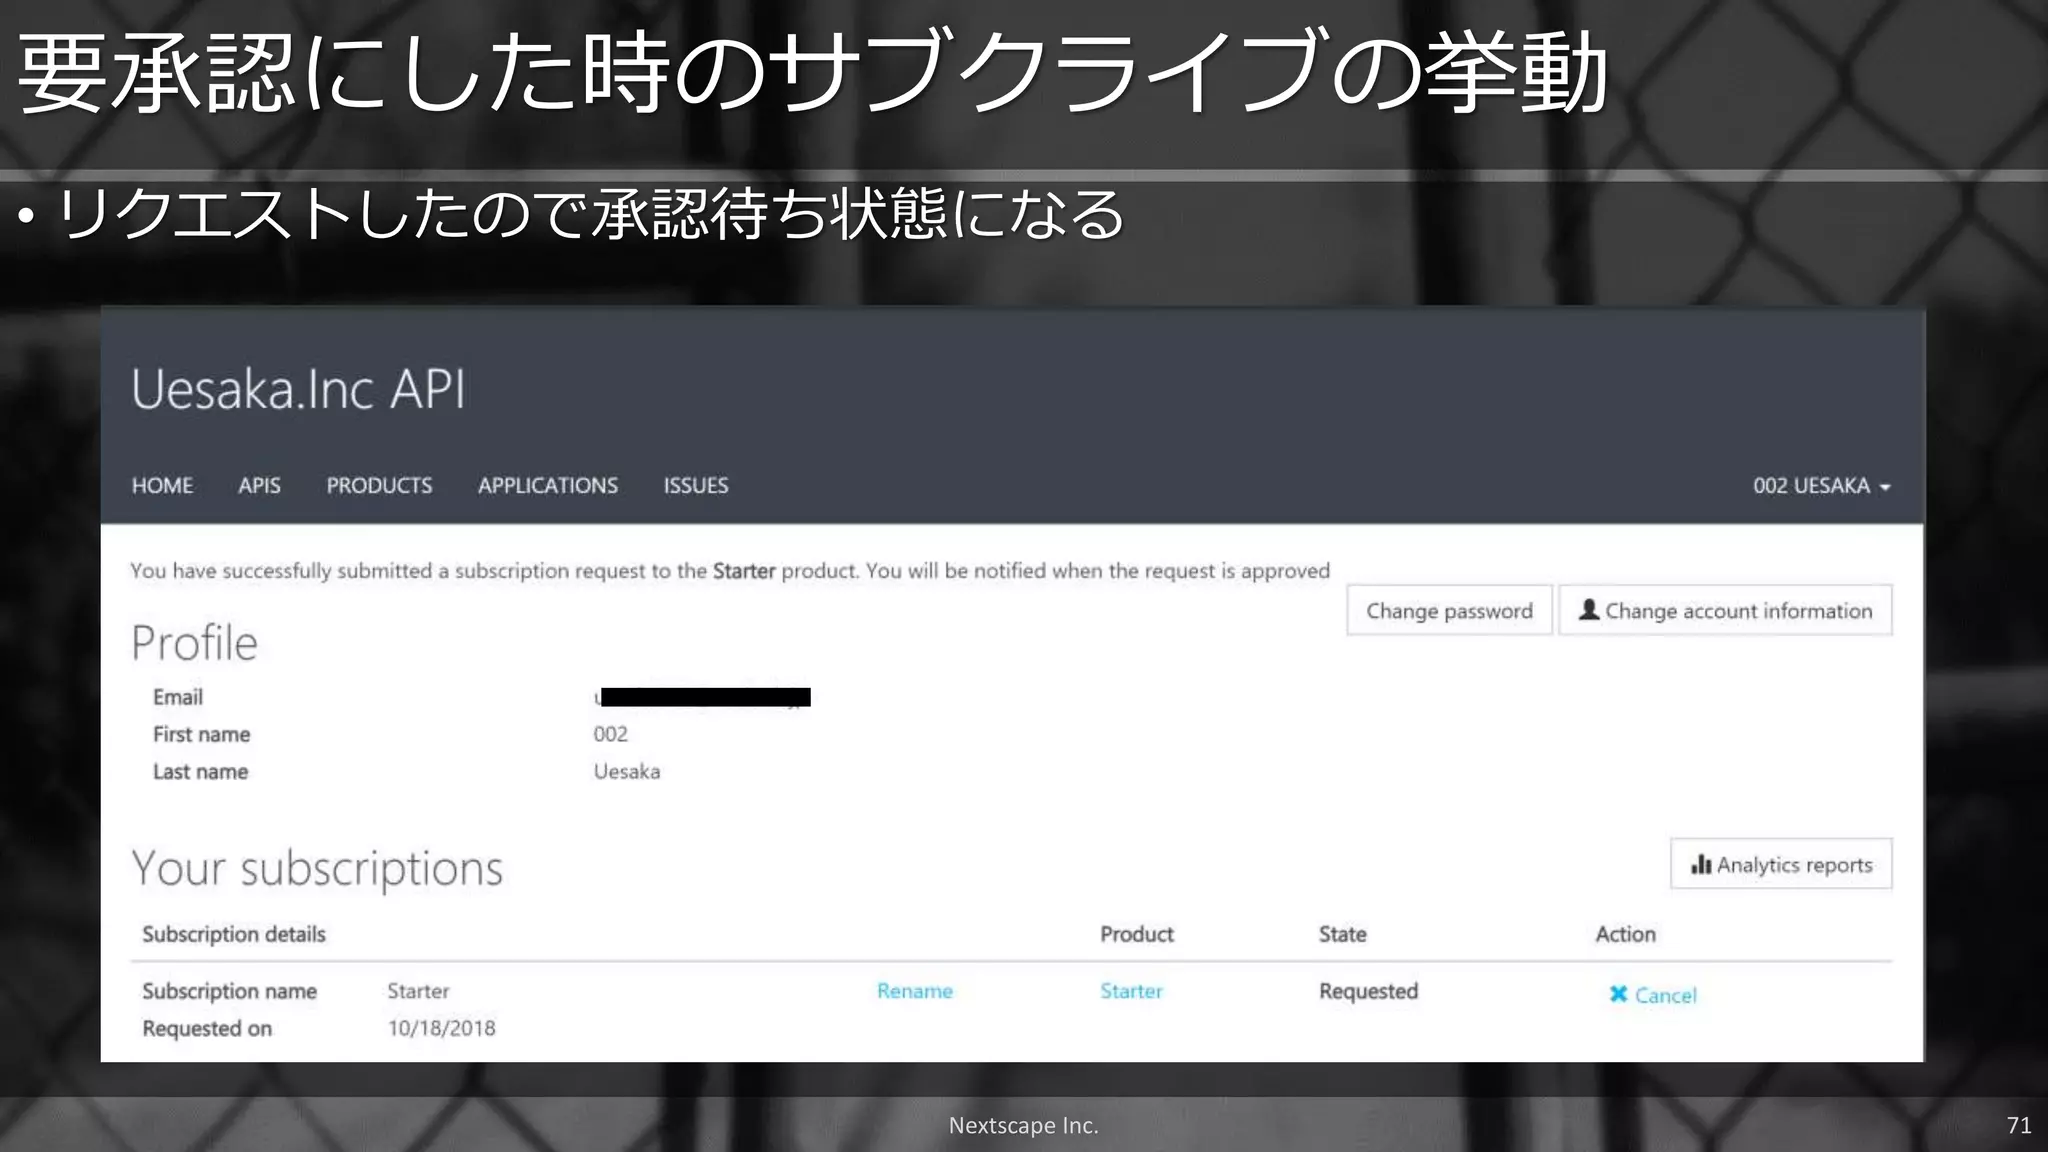Click the redacted email value
2048x1152 pixels.
[x=703, y=697]
